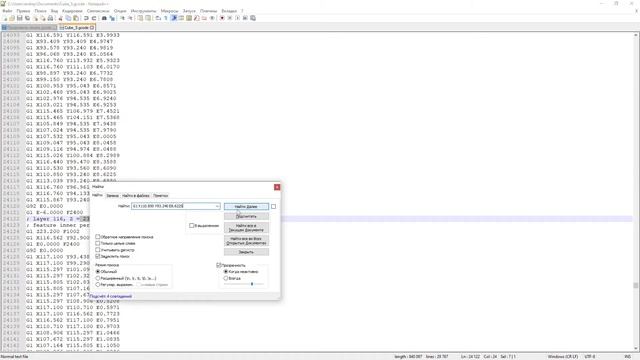
Task: Show all characters toolbar icon
Action: [x=166, y=18]
